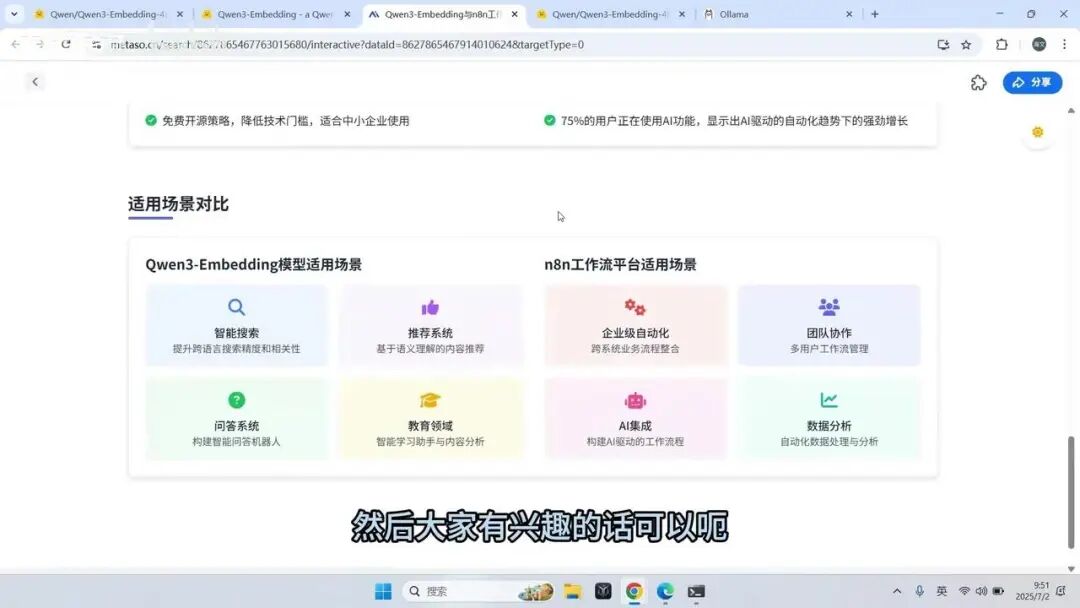Toggle the 英 input language indicator

point(942,591)
